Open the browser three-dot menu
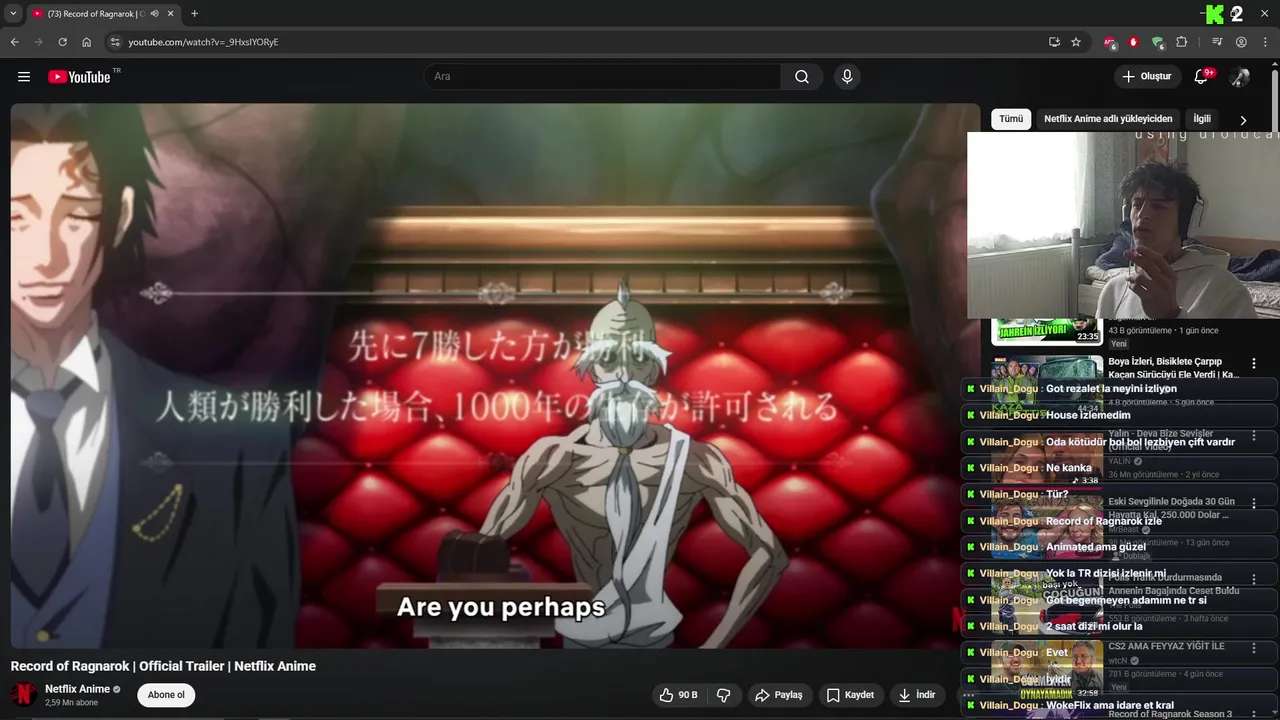Viewport: 1280px width, 720px height. click(x=1266, y=42)
